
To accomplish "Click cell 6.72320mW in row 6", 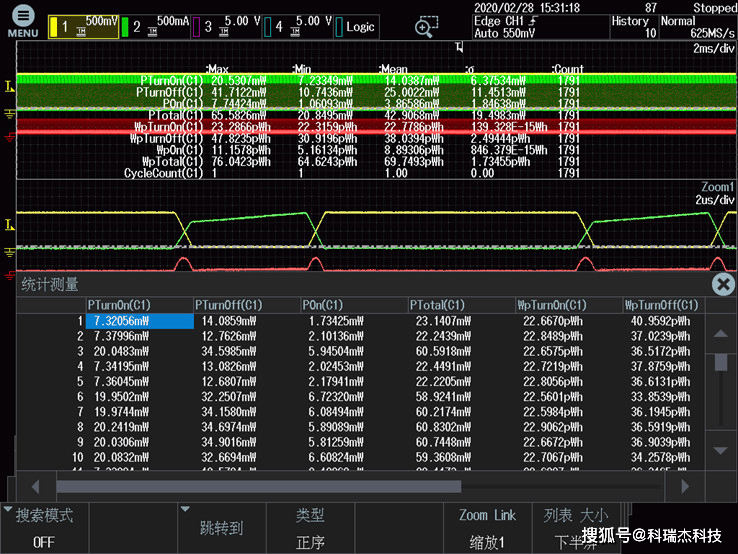I will (336, 397).
